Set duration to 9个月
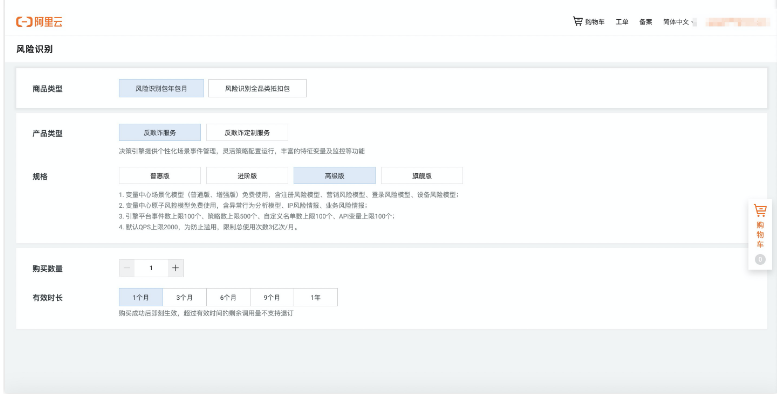The height and width of the screenshot is (394, 777). [272, 297]
